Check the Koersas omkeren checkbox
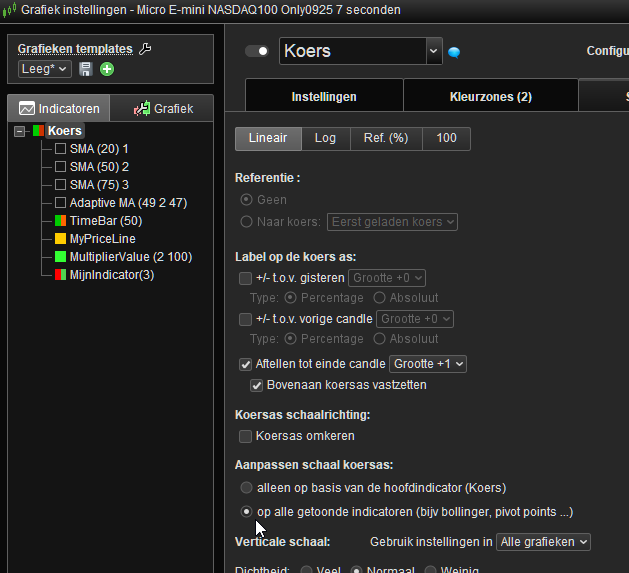 coord(246,436)
